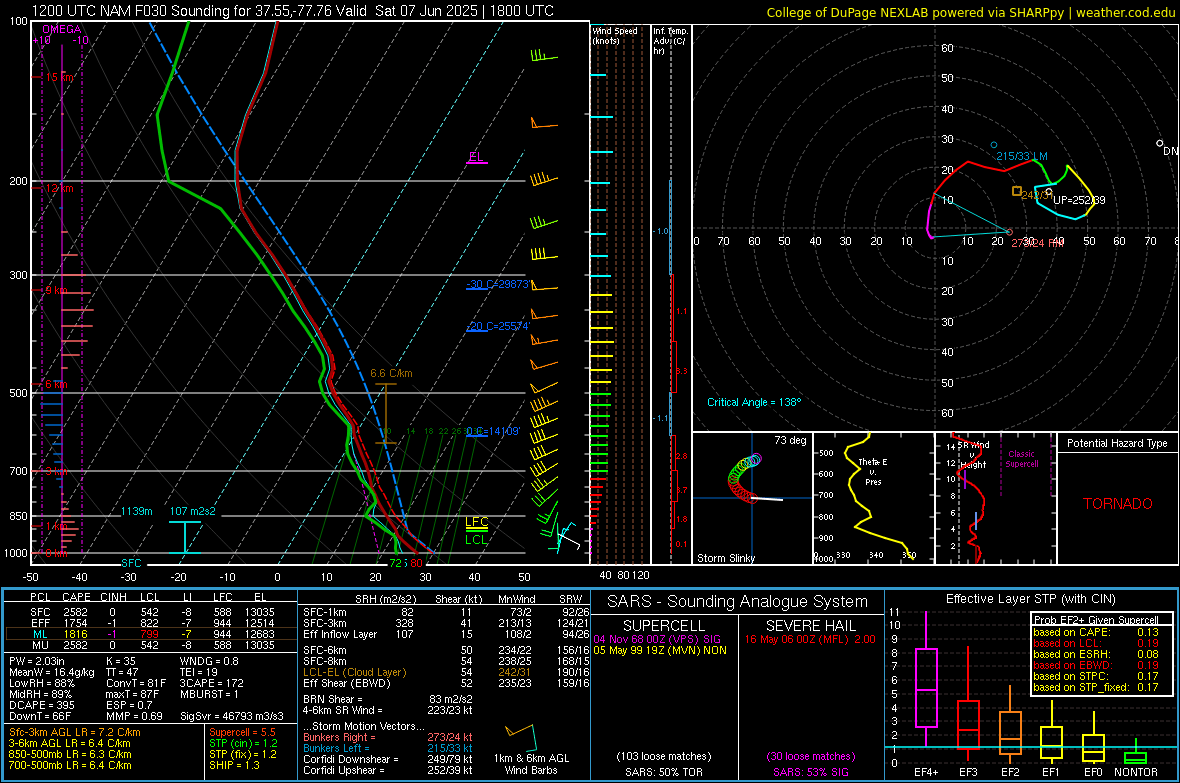Click the Inf. Temp. Adv. header
The image size is (1180, 783).
tap(670, 41)
